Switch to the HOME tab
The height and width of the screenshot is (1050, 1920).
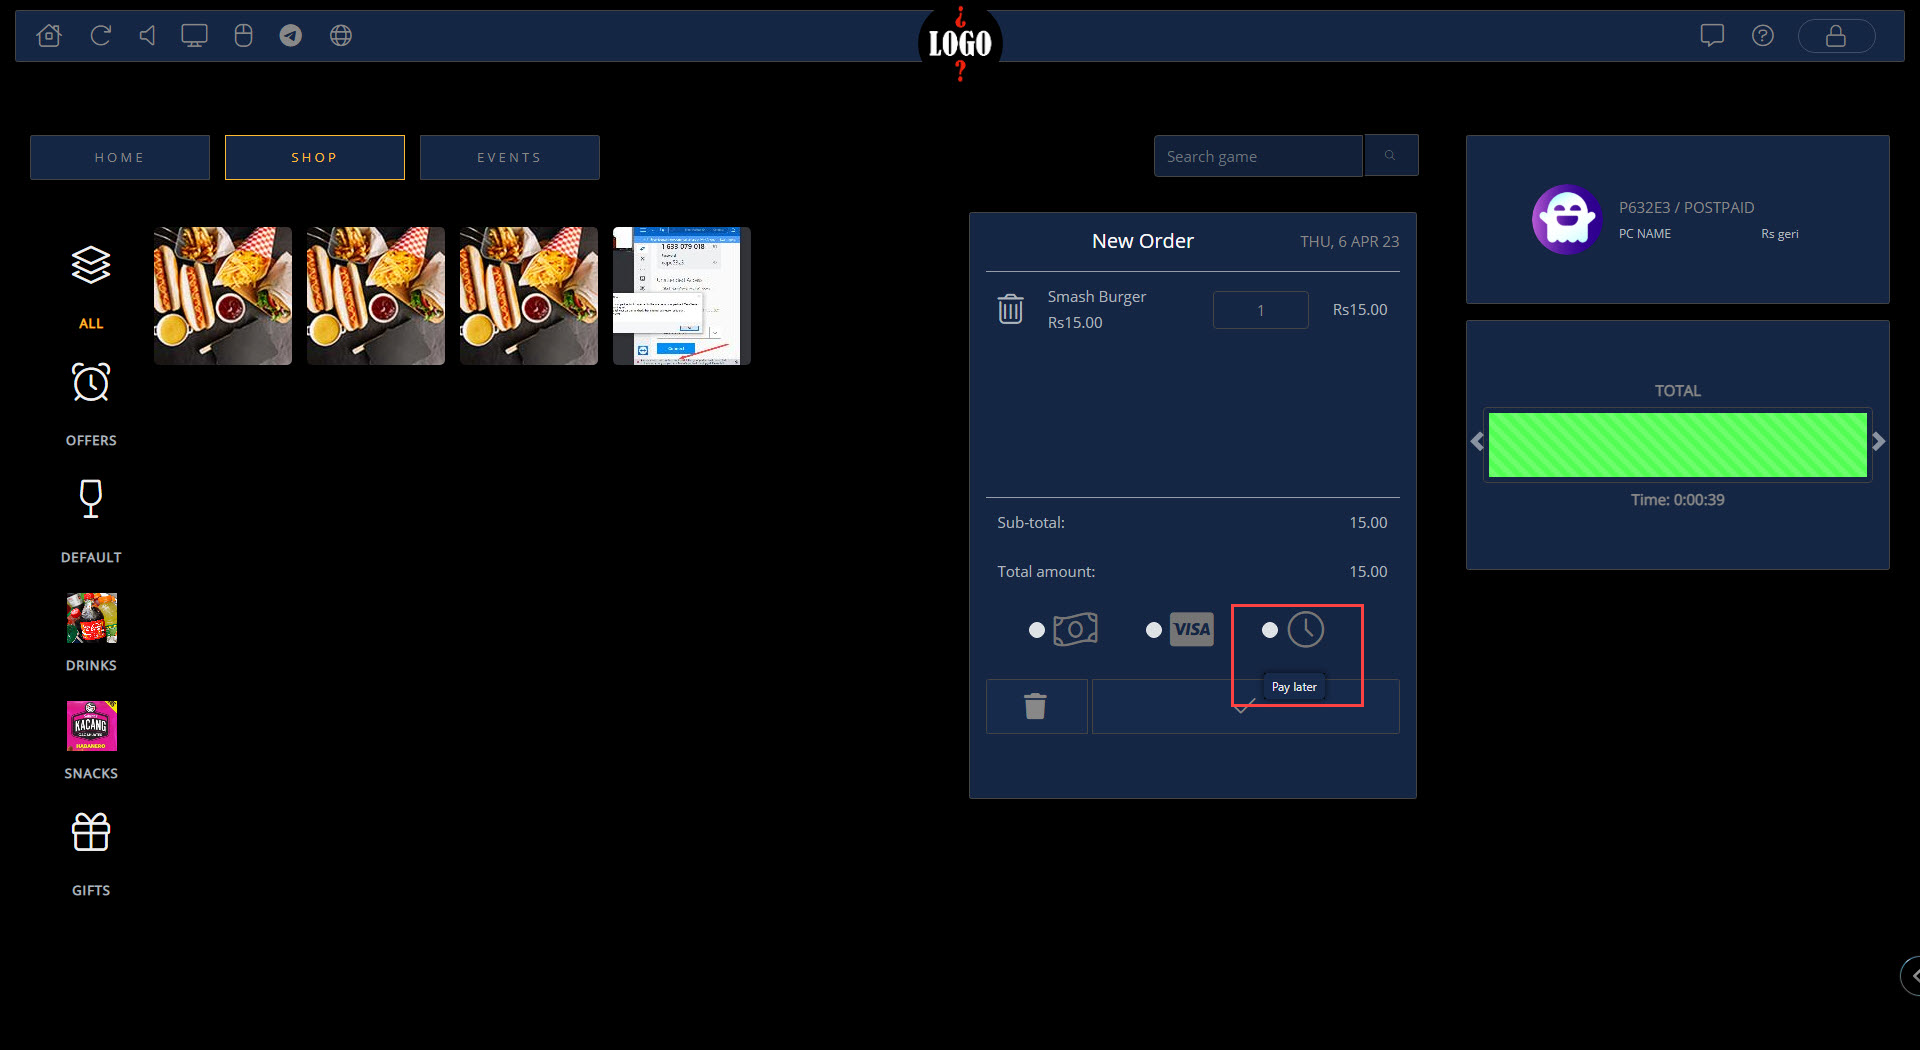pyautogui.click(x=120, y=157)
